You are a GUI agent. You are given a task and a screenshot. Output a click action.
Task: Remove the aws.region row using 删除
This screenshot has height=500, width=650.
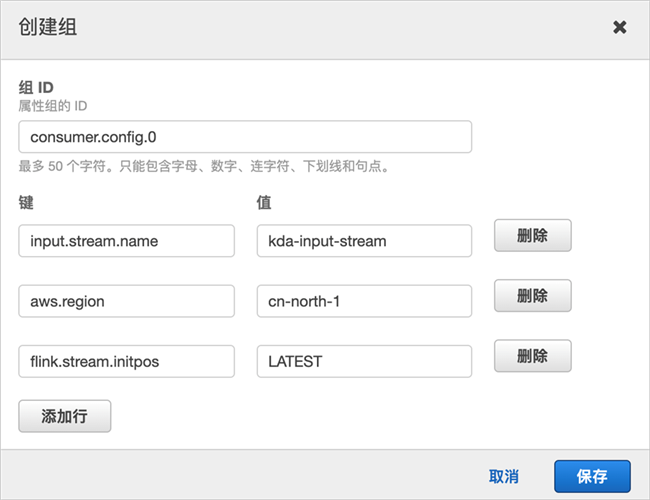[x=533, y=296]
